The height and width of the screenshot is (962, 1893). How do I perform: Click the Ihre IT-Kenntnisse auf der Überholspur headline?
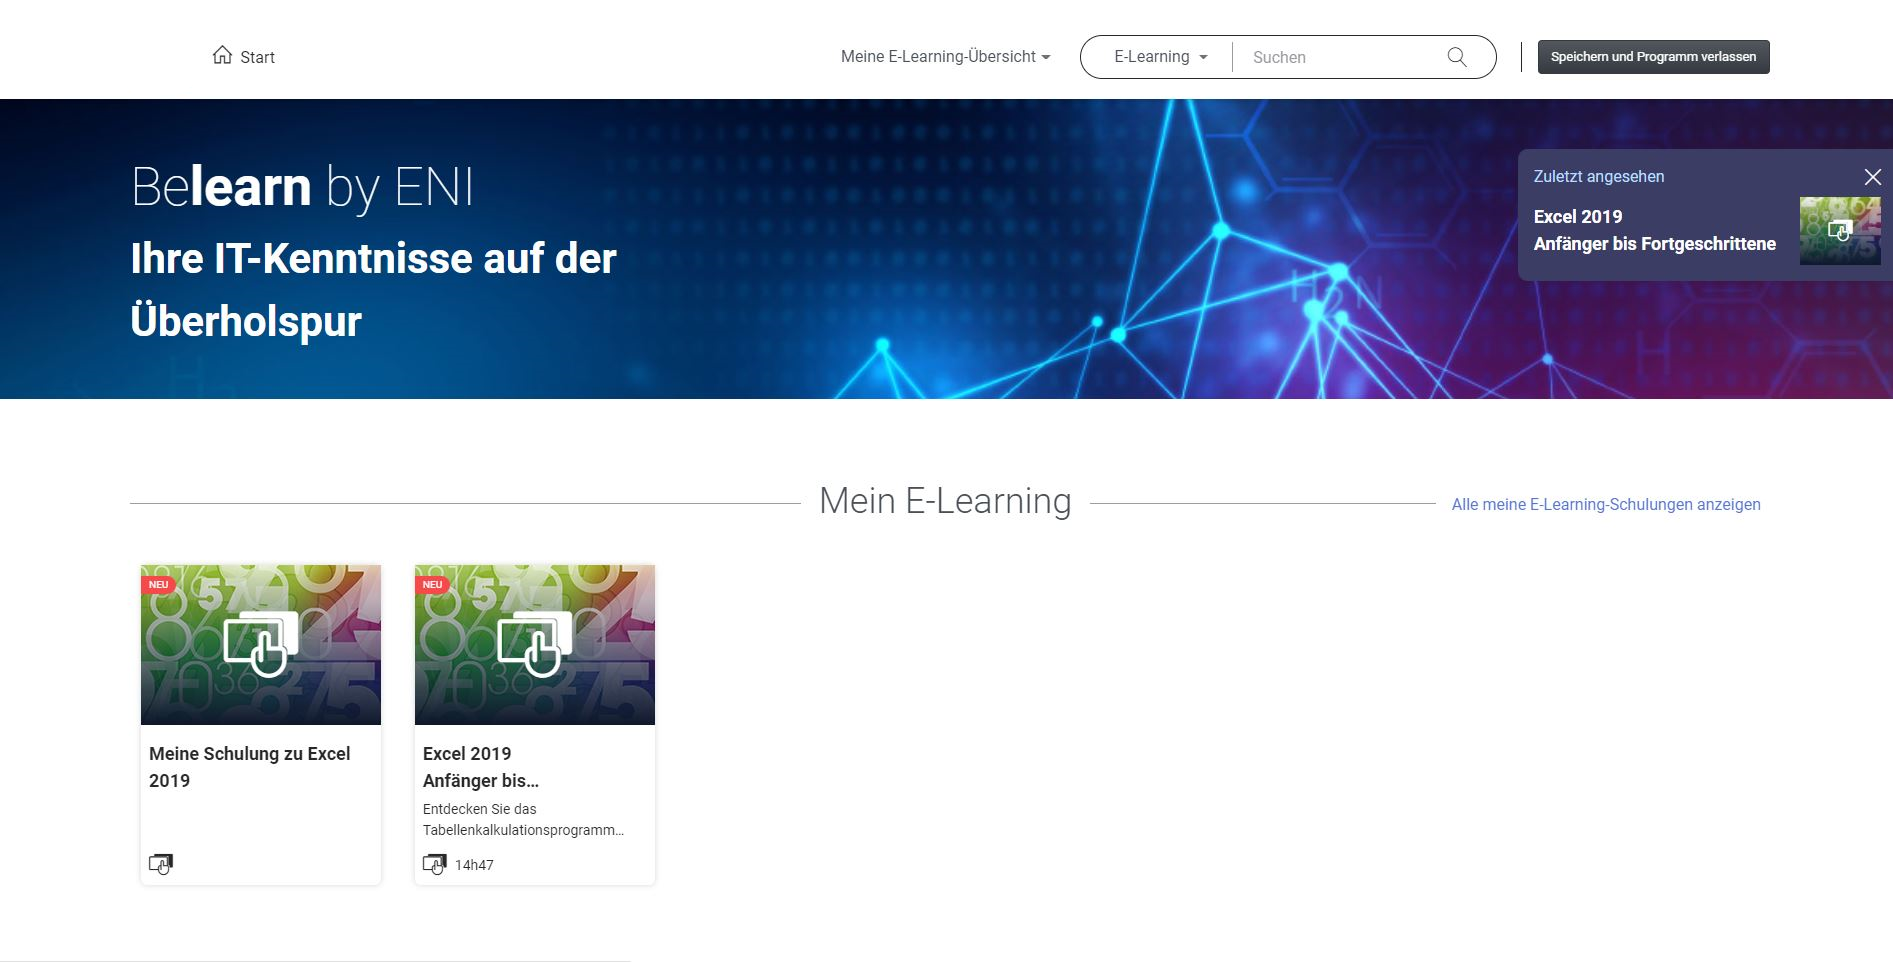(373, 290)
